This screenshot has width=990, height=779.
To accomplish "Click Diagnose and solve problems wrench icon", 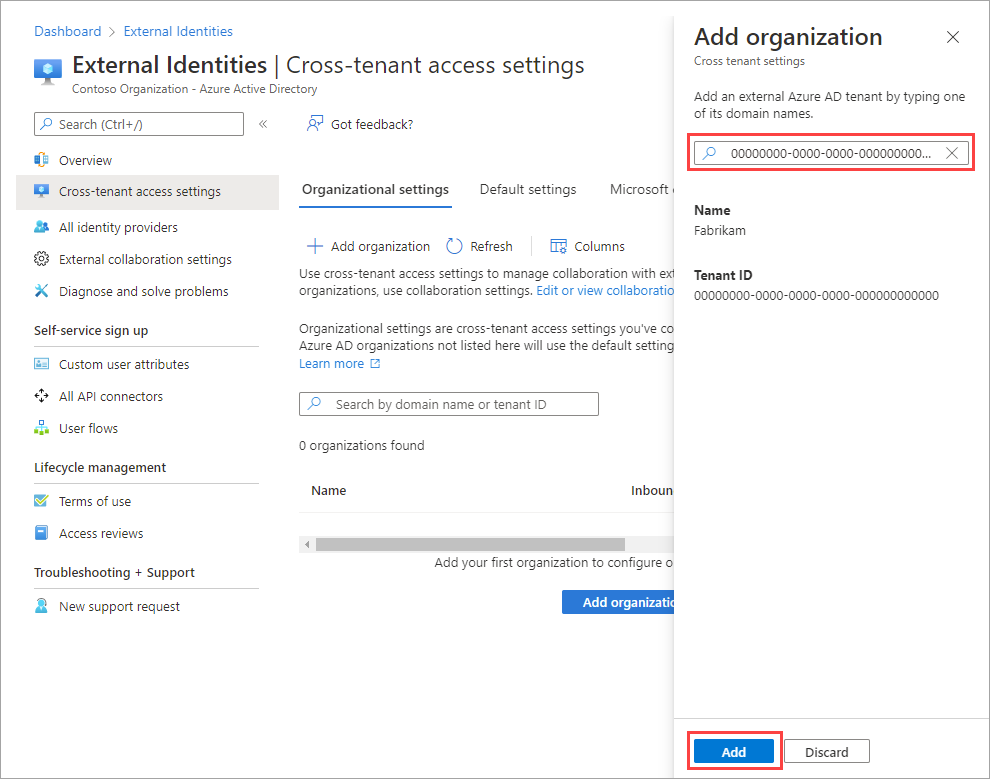I will [x=42, y=291].
